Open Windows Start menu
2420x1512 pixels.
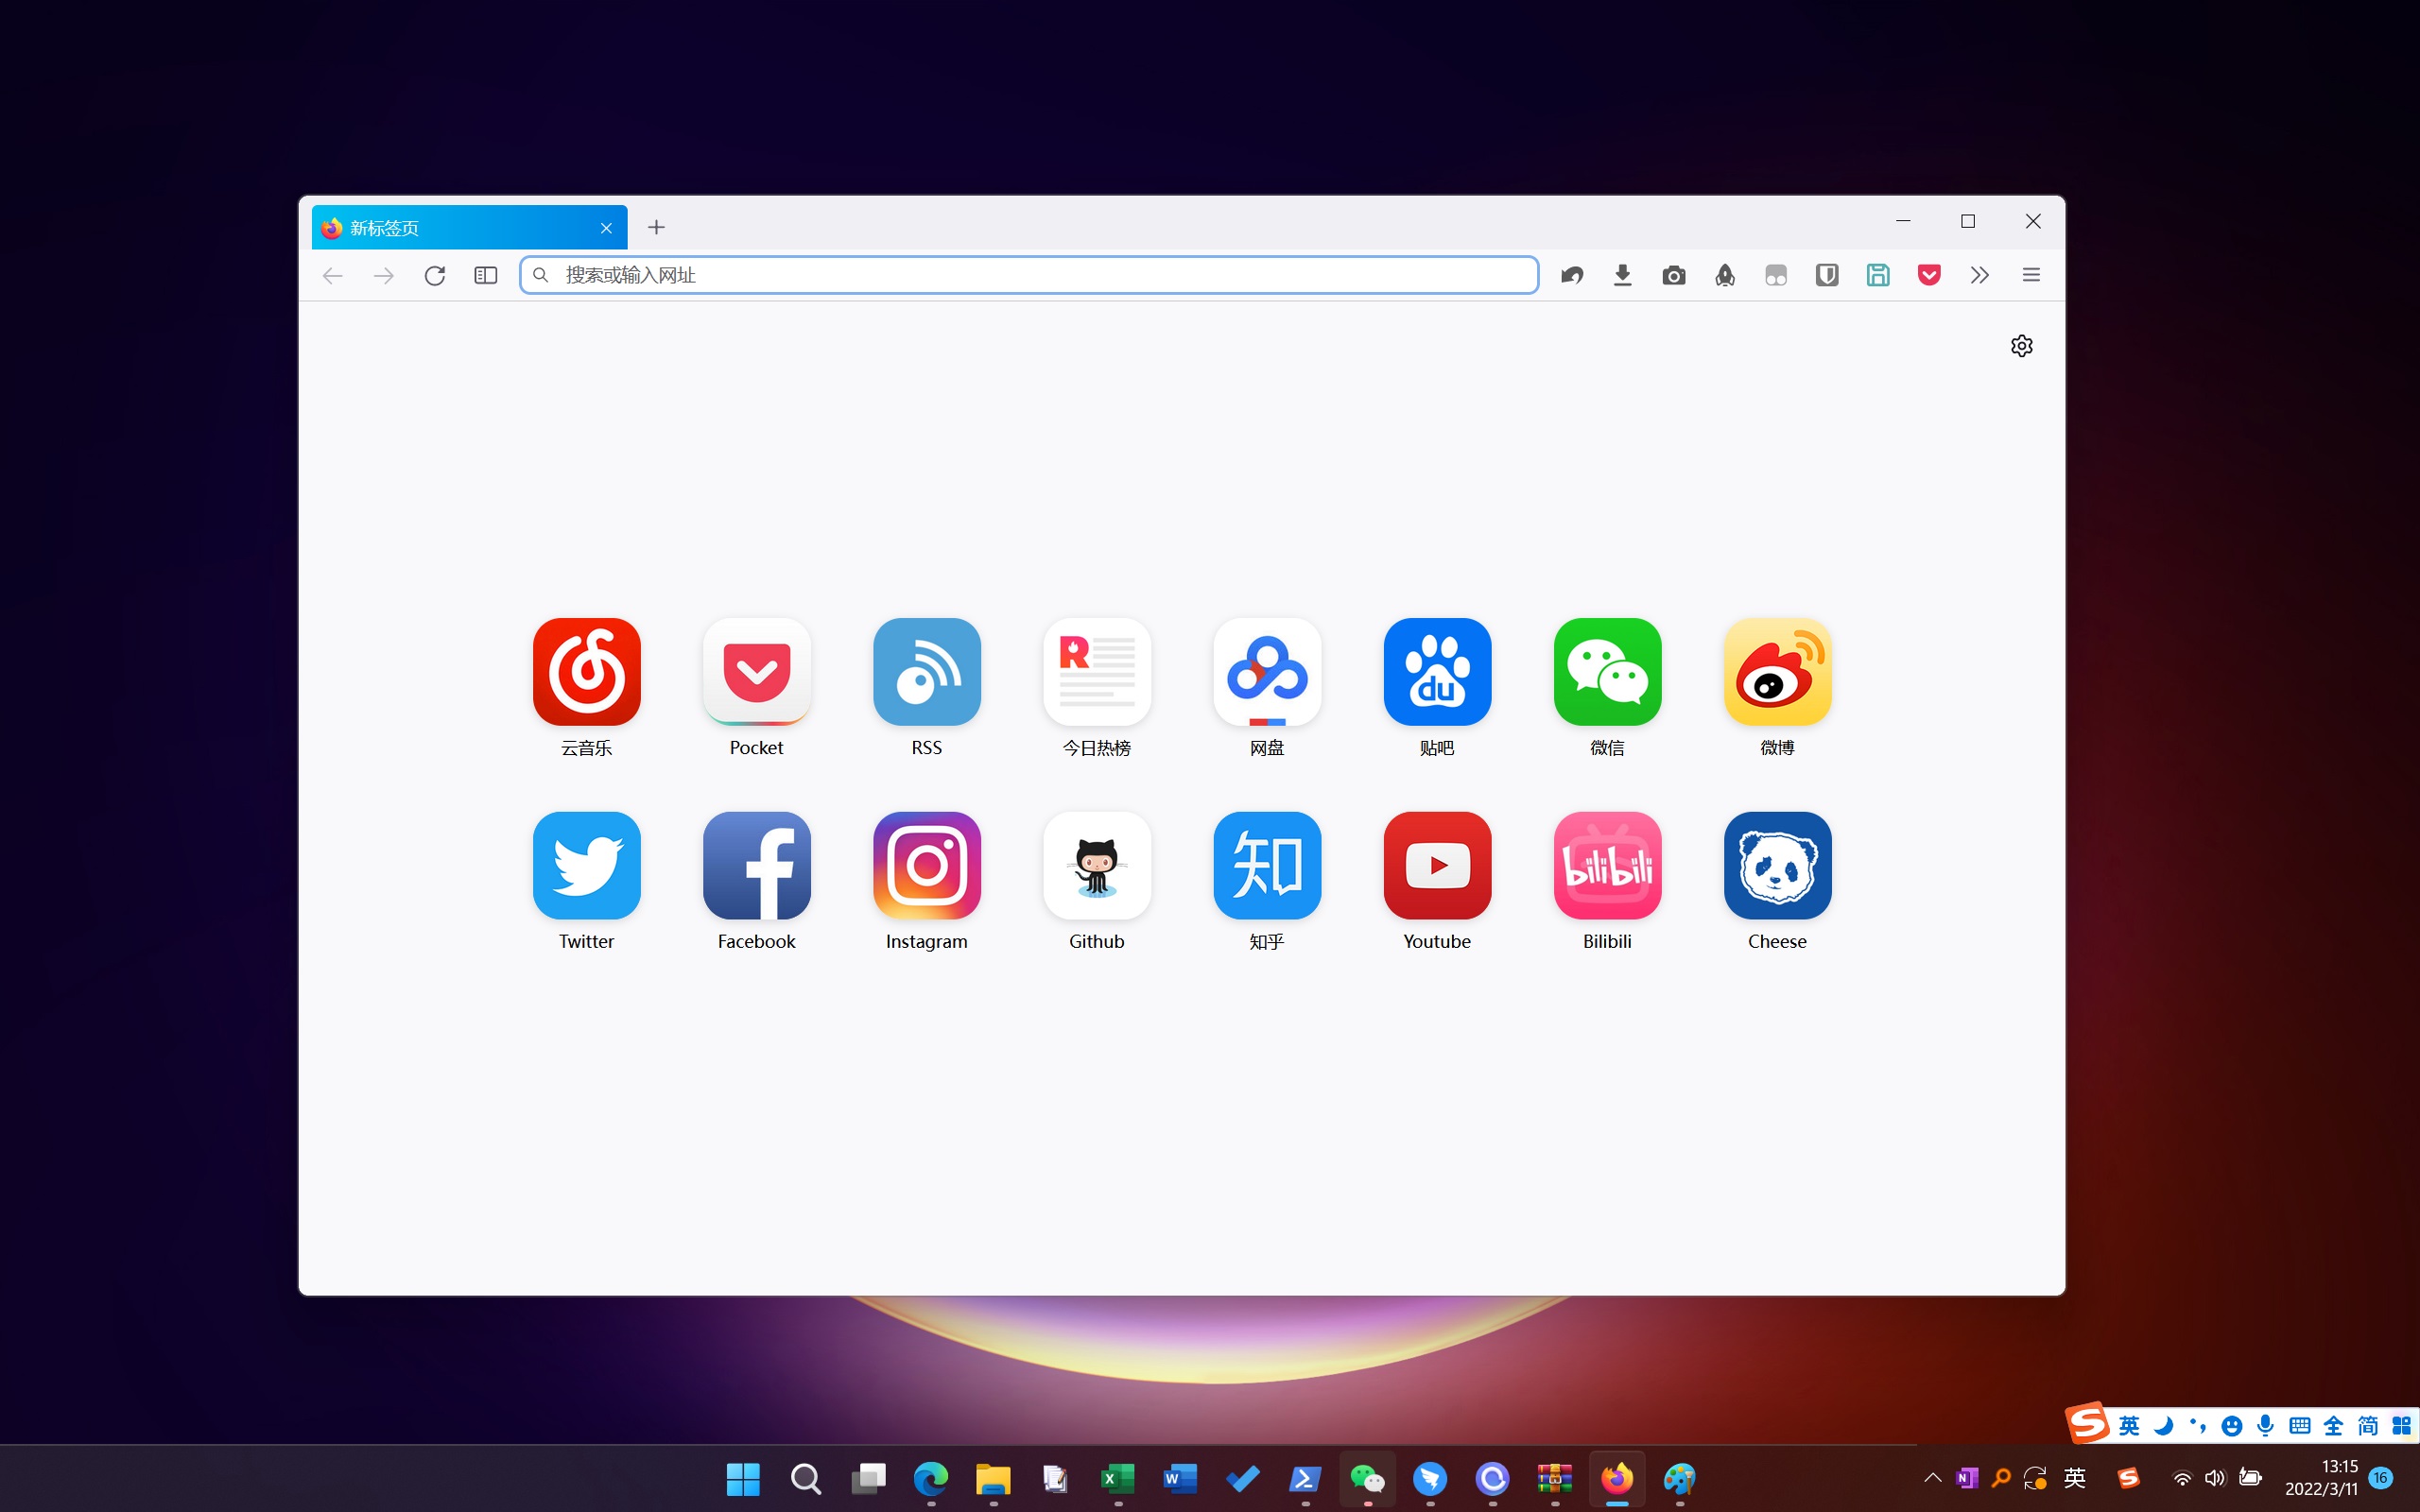pos(743,1478)
